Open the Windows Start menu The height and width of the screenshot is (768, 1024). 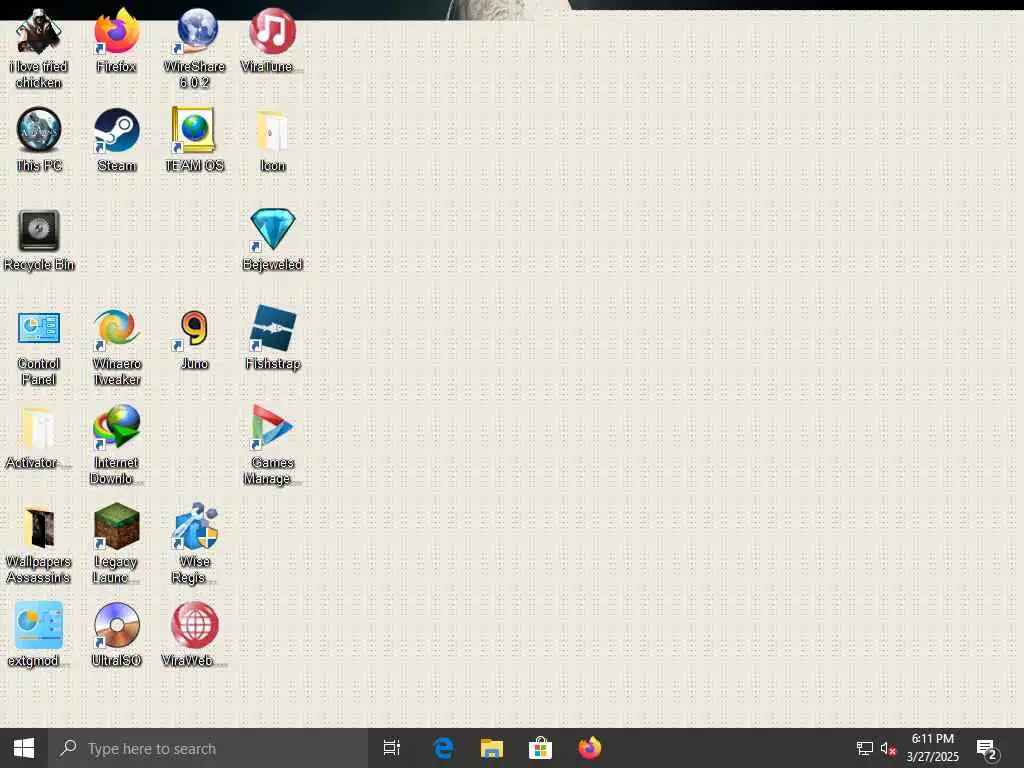click(x=24, y=748)
